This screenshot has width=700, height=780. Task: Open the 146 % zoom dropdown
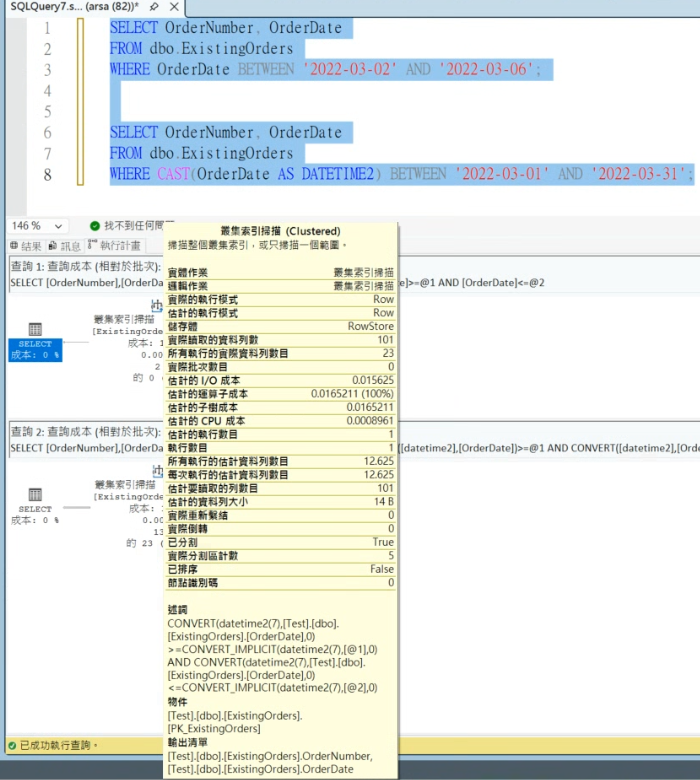58,226
